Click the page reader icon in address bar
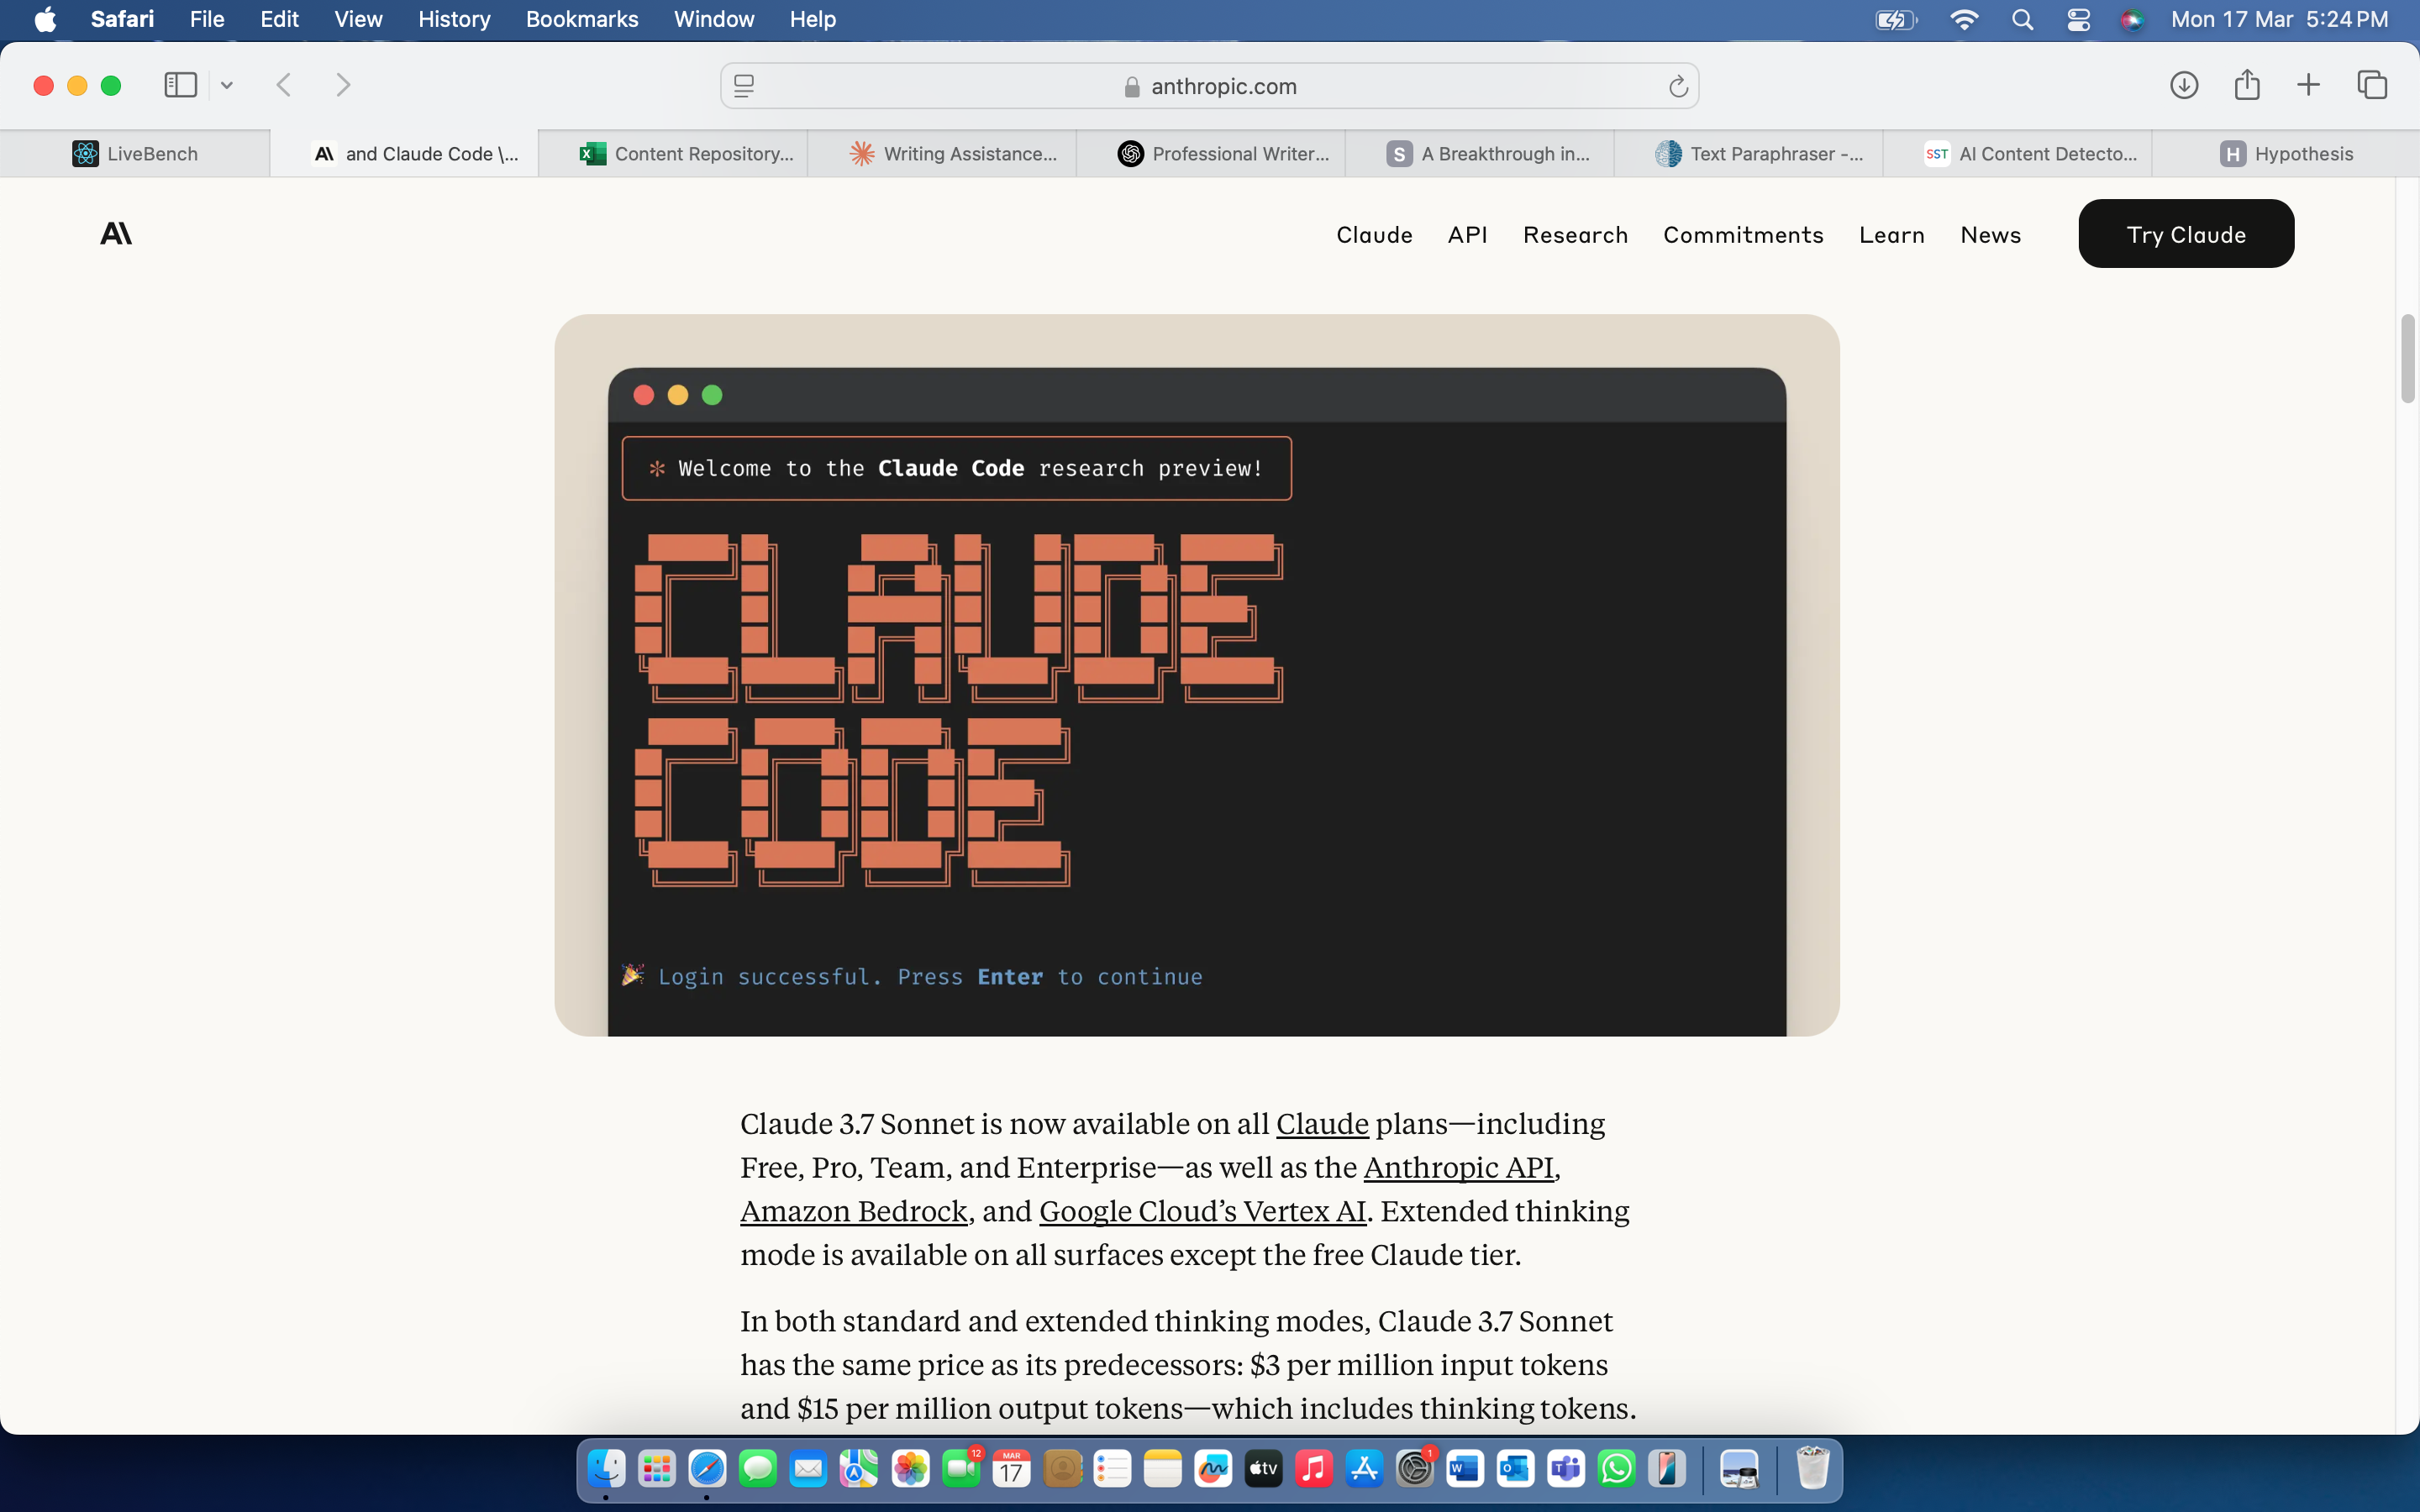Image resolution: width=2420 pixels, height=1512 pixels. pyautogui.click(x=744, y=86)
